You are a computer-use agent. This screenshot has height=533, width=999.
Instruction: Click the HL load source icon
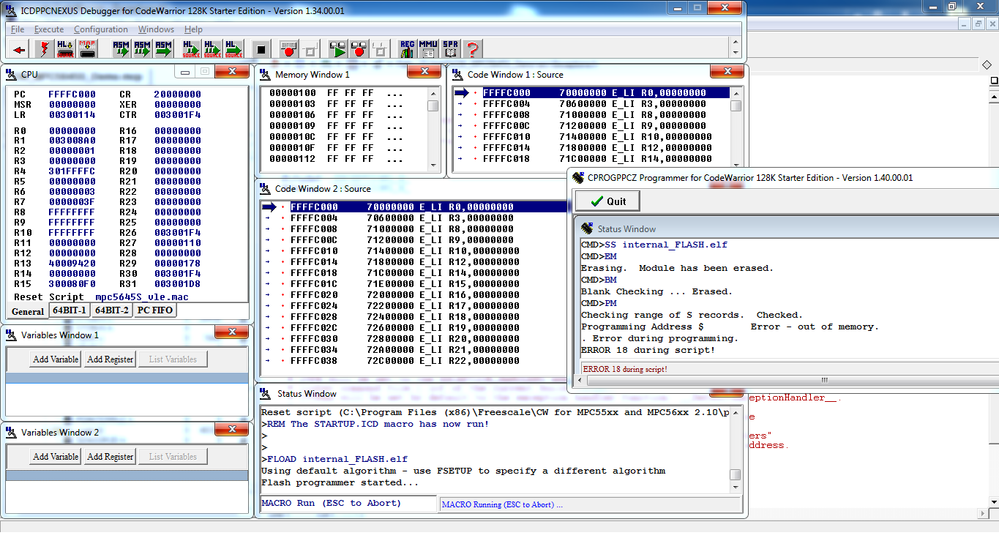click(x=65, y=49)
